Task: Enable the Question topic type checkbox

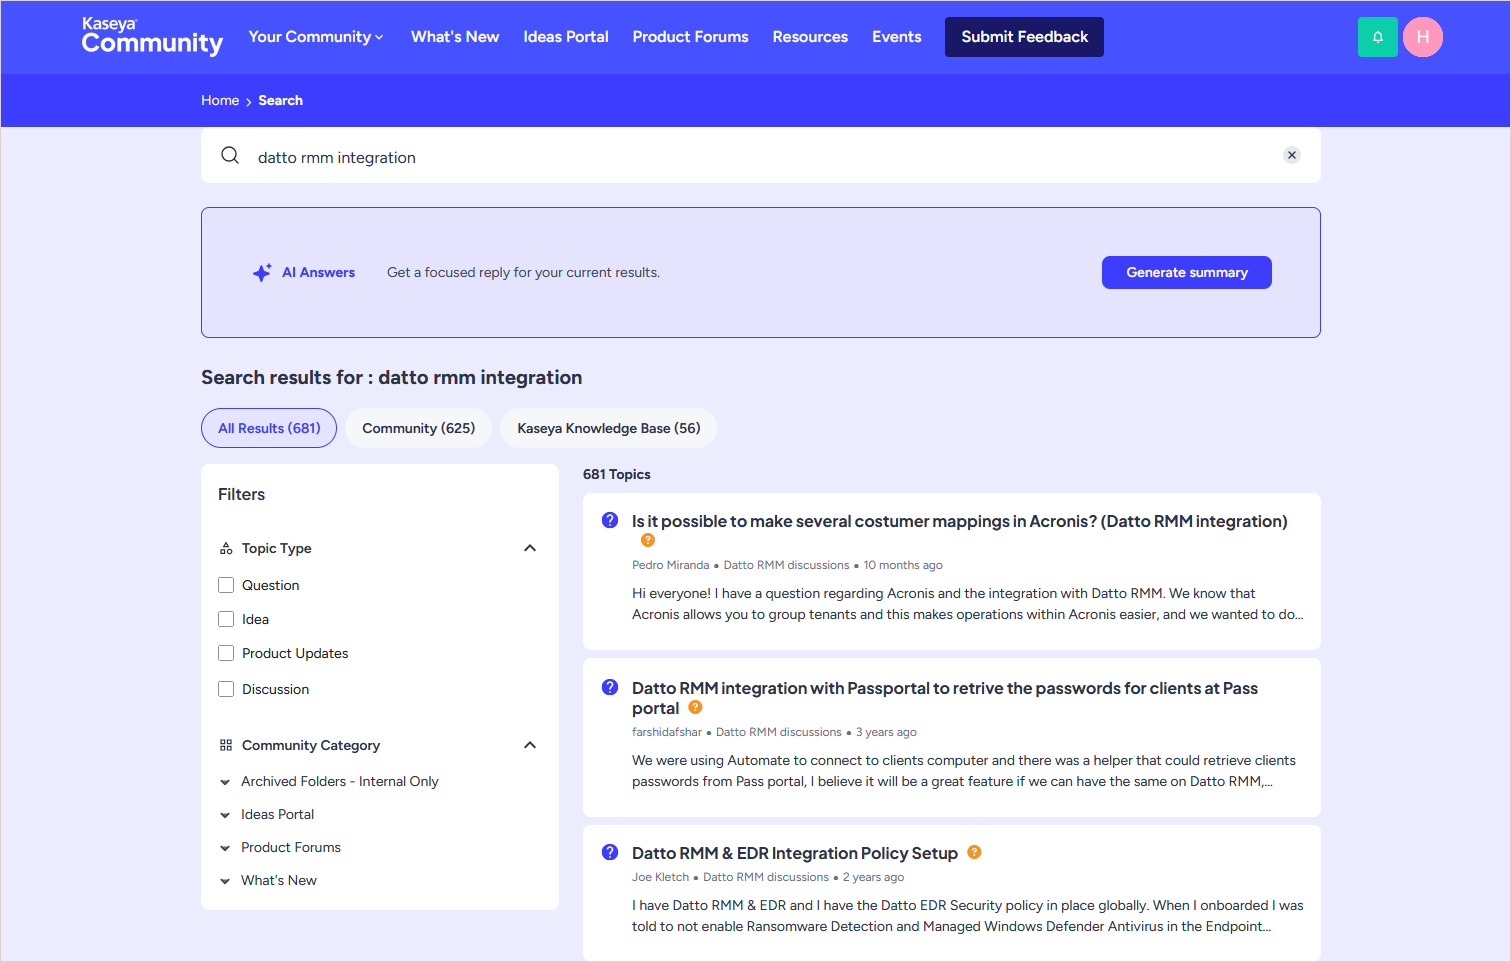Action: point(226,585)
